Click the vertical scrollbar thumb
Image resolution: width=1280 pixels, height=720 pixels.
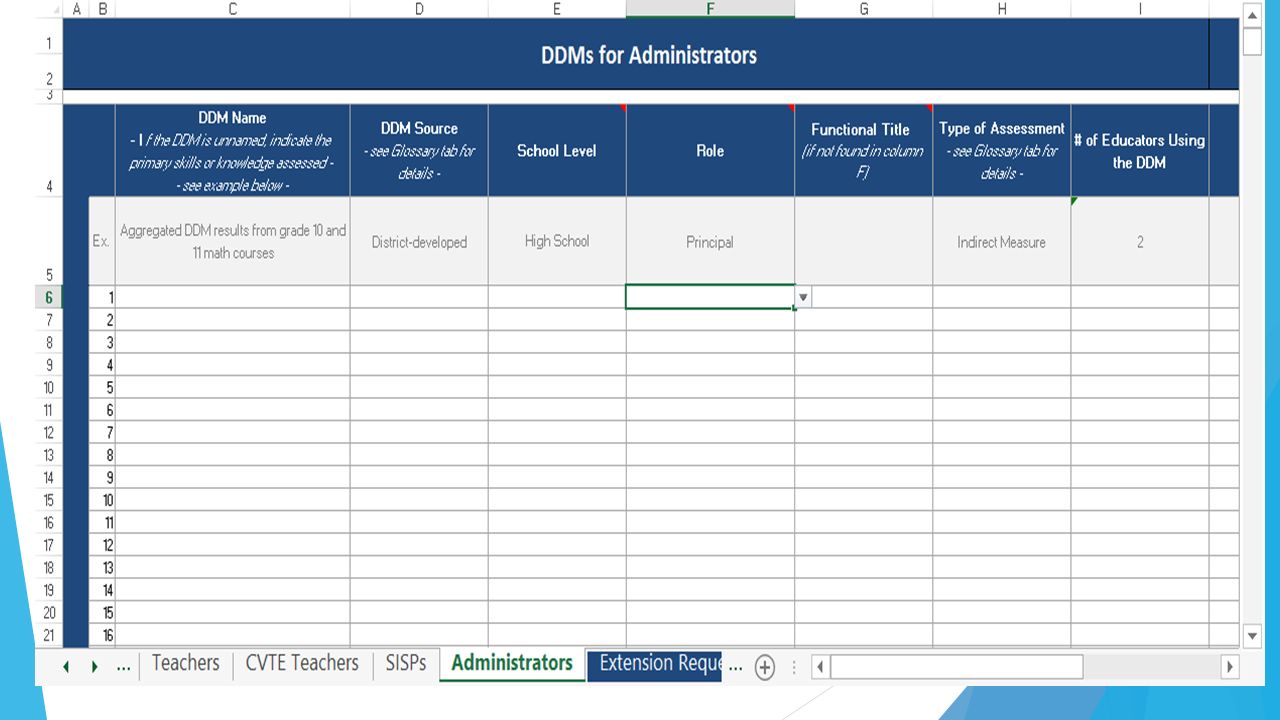1252,42
